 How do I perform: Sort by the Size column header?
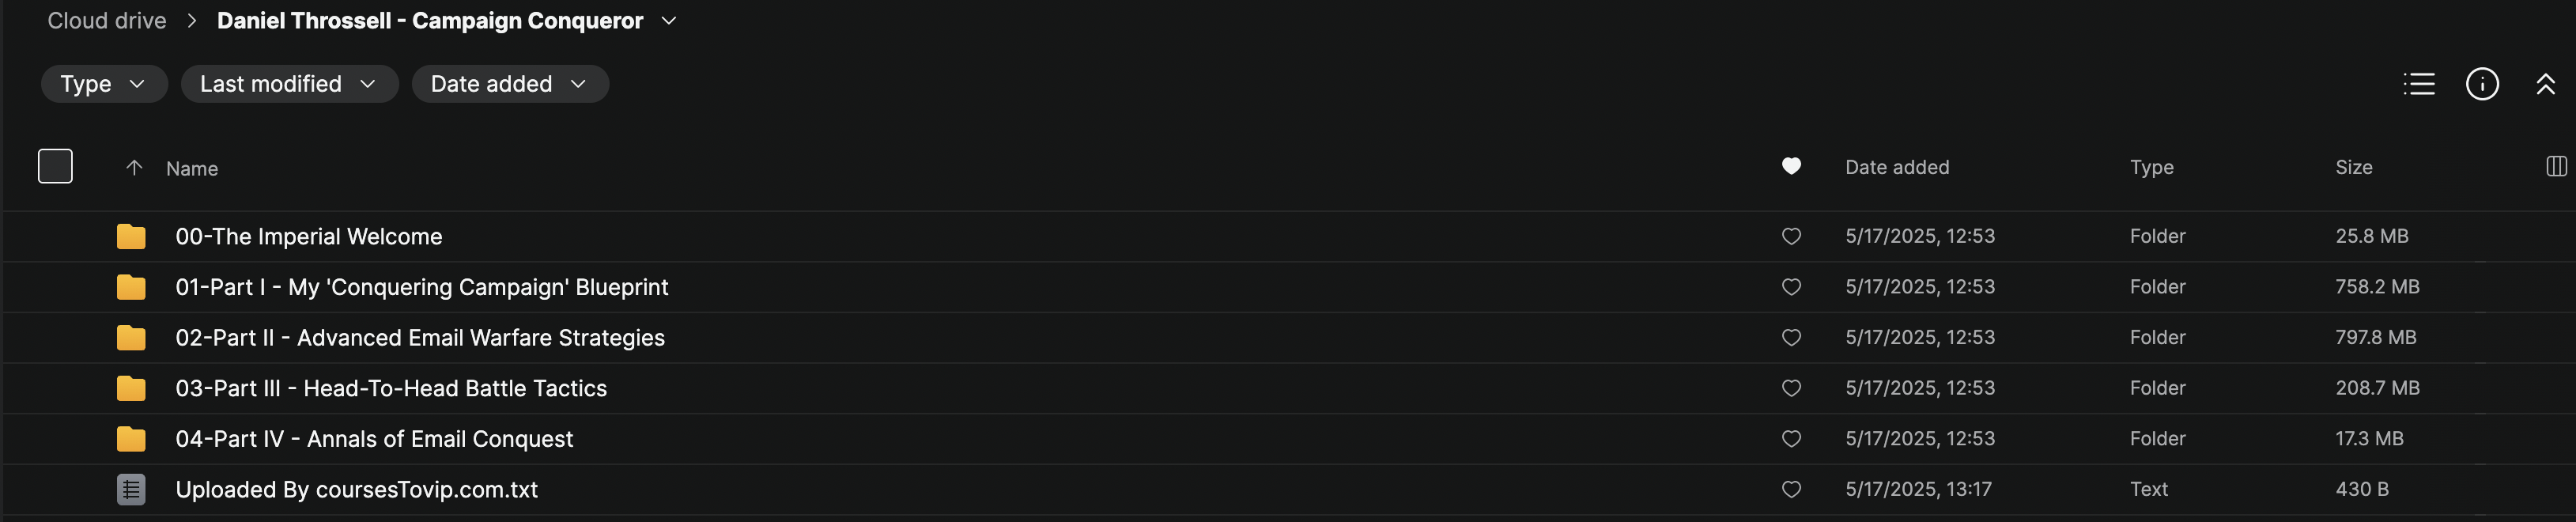2353,167
